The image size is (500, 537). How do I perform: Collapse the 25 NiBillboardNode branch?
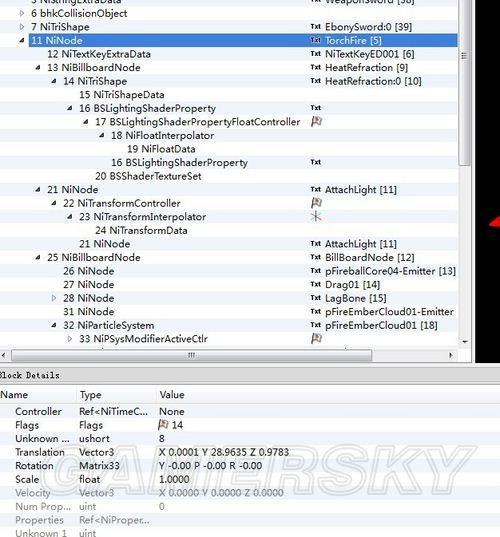tap(38, 257)
